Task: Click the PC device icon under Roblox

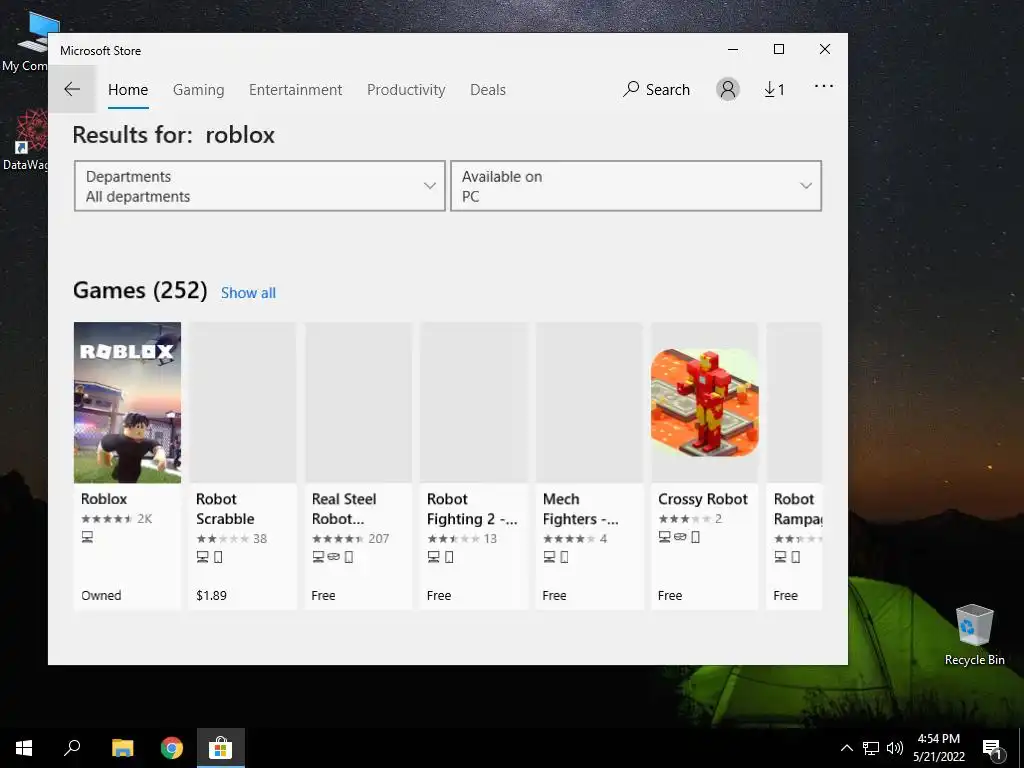Action: pos(87,537)
